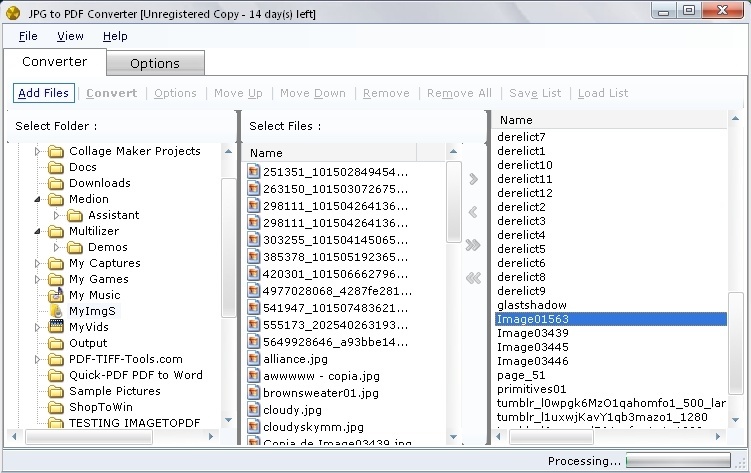Click icon of 251351_101502849454 file
Image resolution: width=751 pixels, height=473 pixels.
tap(253, 171)
